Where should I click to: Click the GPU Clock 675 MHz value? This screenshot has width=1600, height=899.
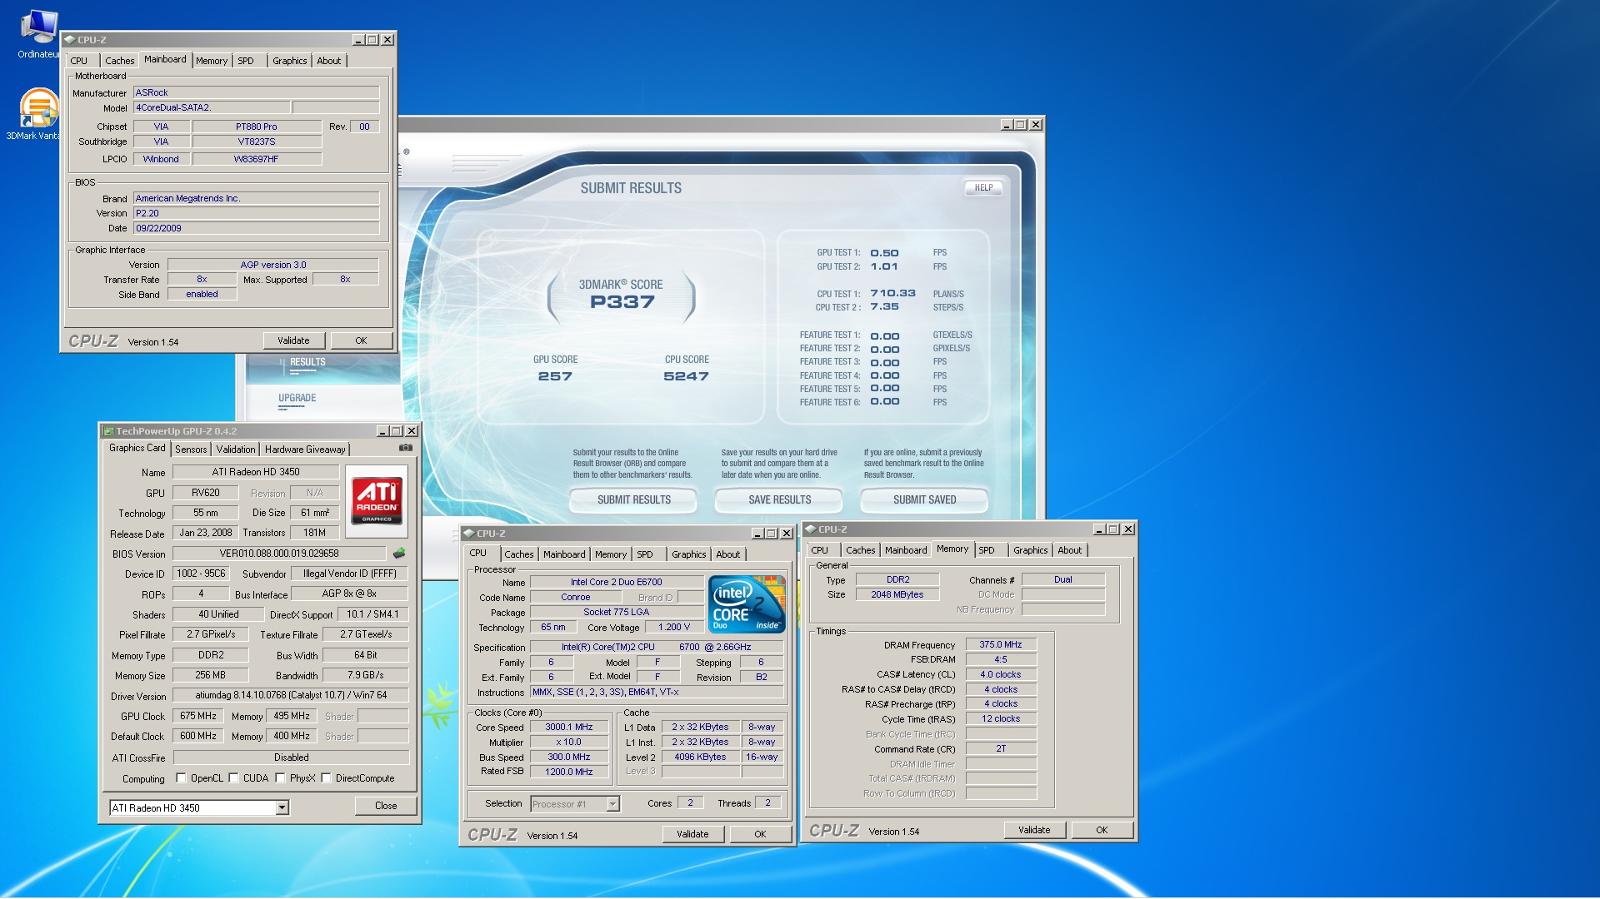(198, 716)
